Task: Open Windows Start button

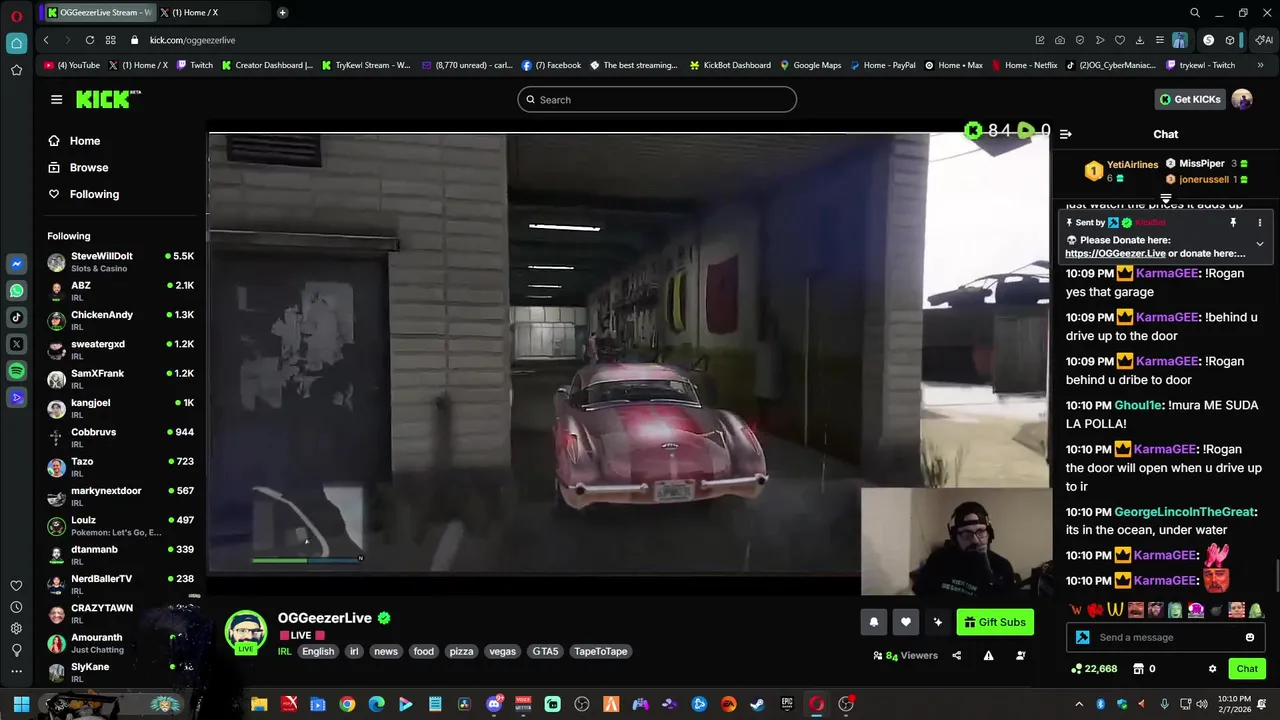Action: coord(21,704)
